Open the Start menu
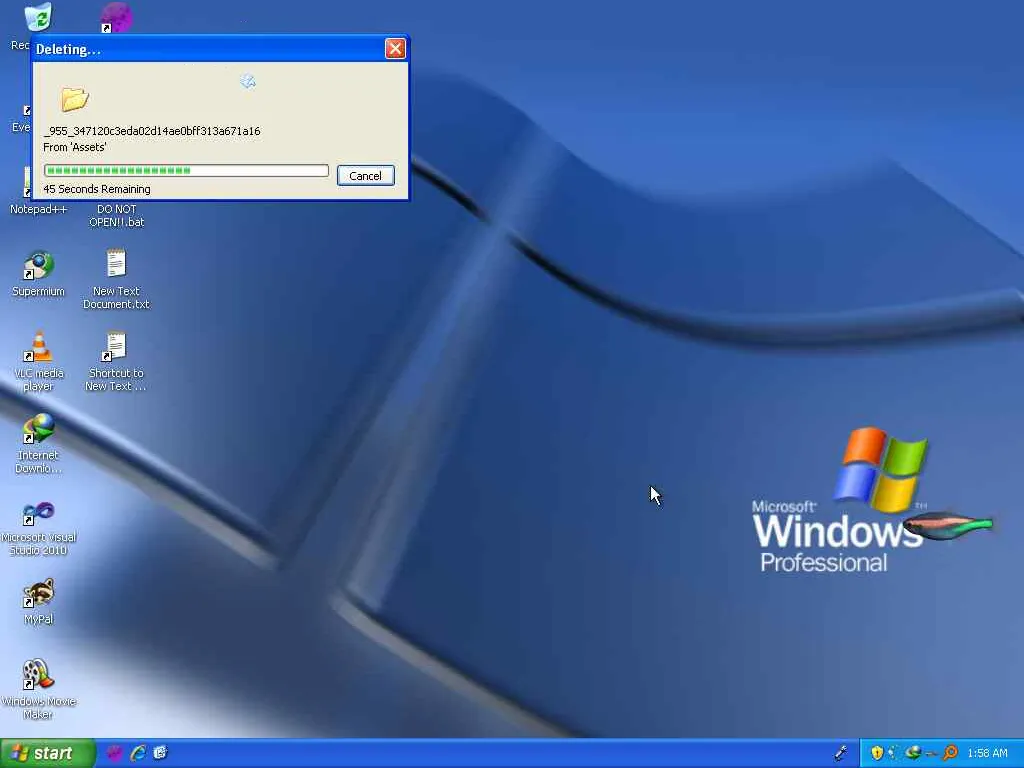Image resolution: width=1024 pixels, height=768 pixels. point(47,753)
